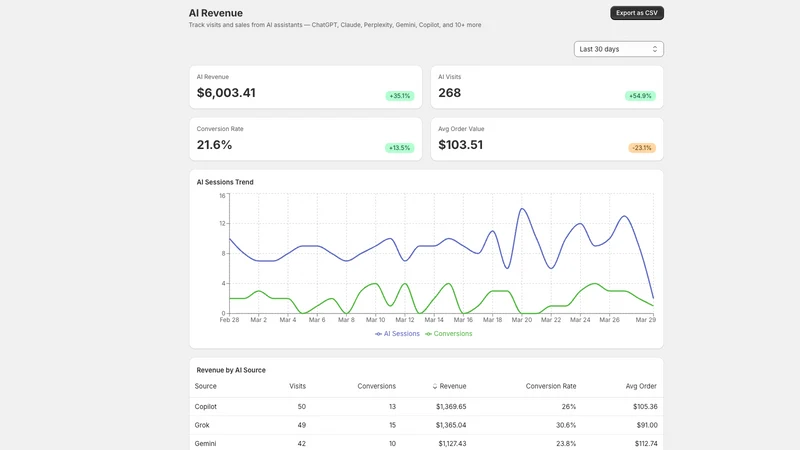The height and width of the screenshot is (450, 800).
Task: Click the AI Revenue +35.1% badge
Action: point(399,96)
